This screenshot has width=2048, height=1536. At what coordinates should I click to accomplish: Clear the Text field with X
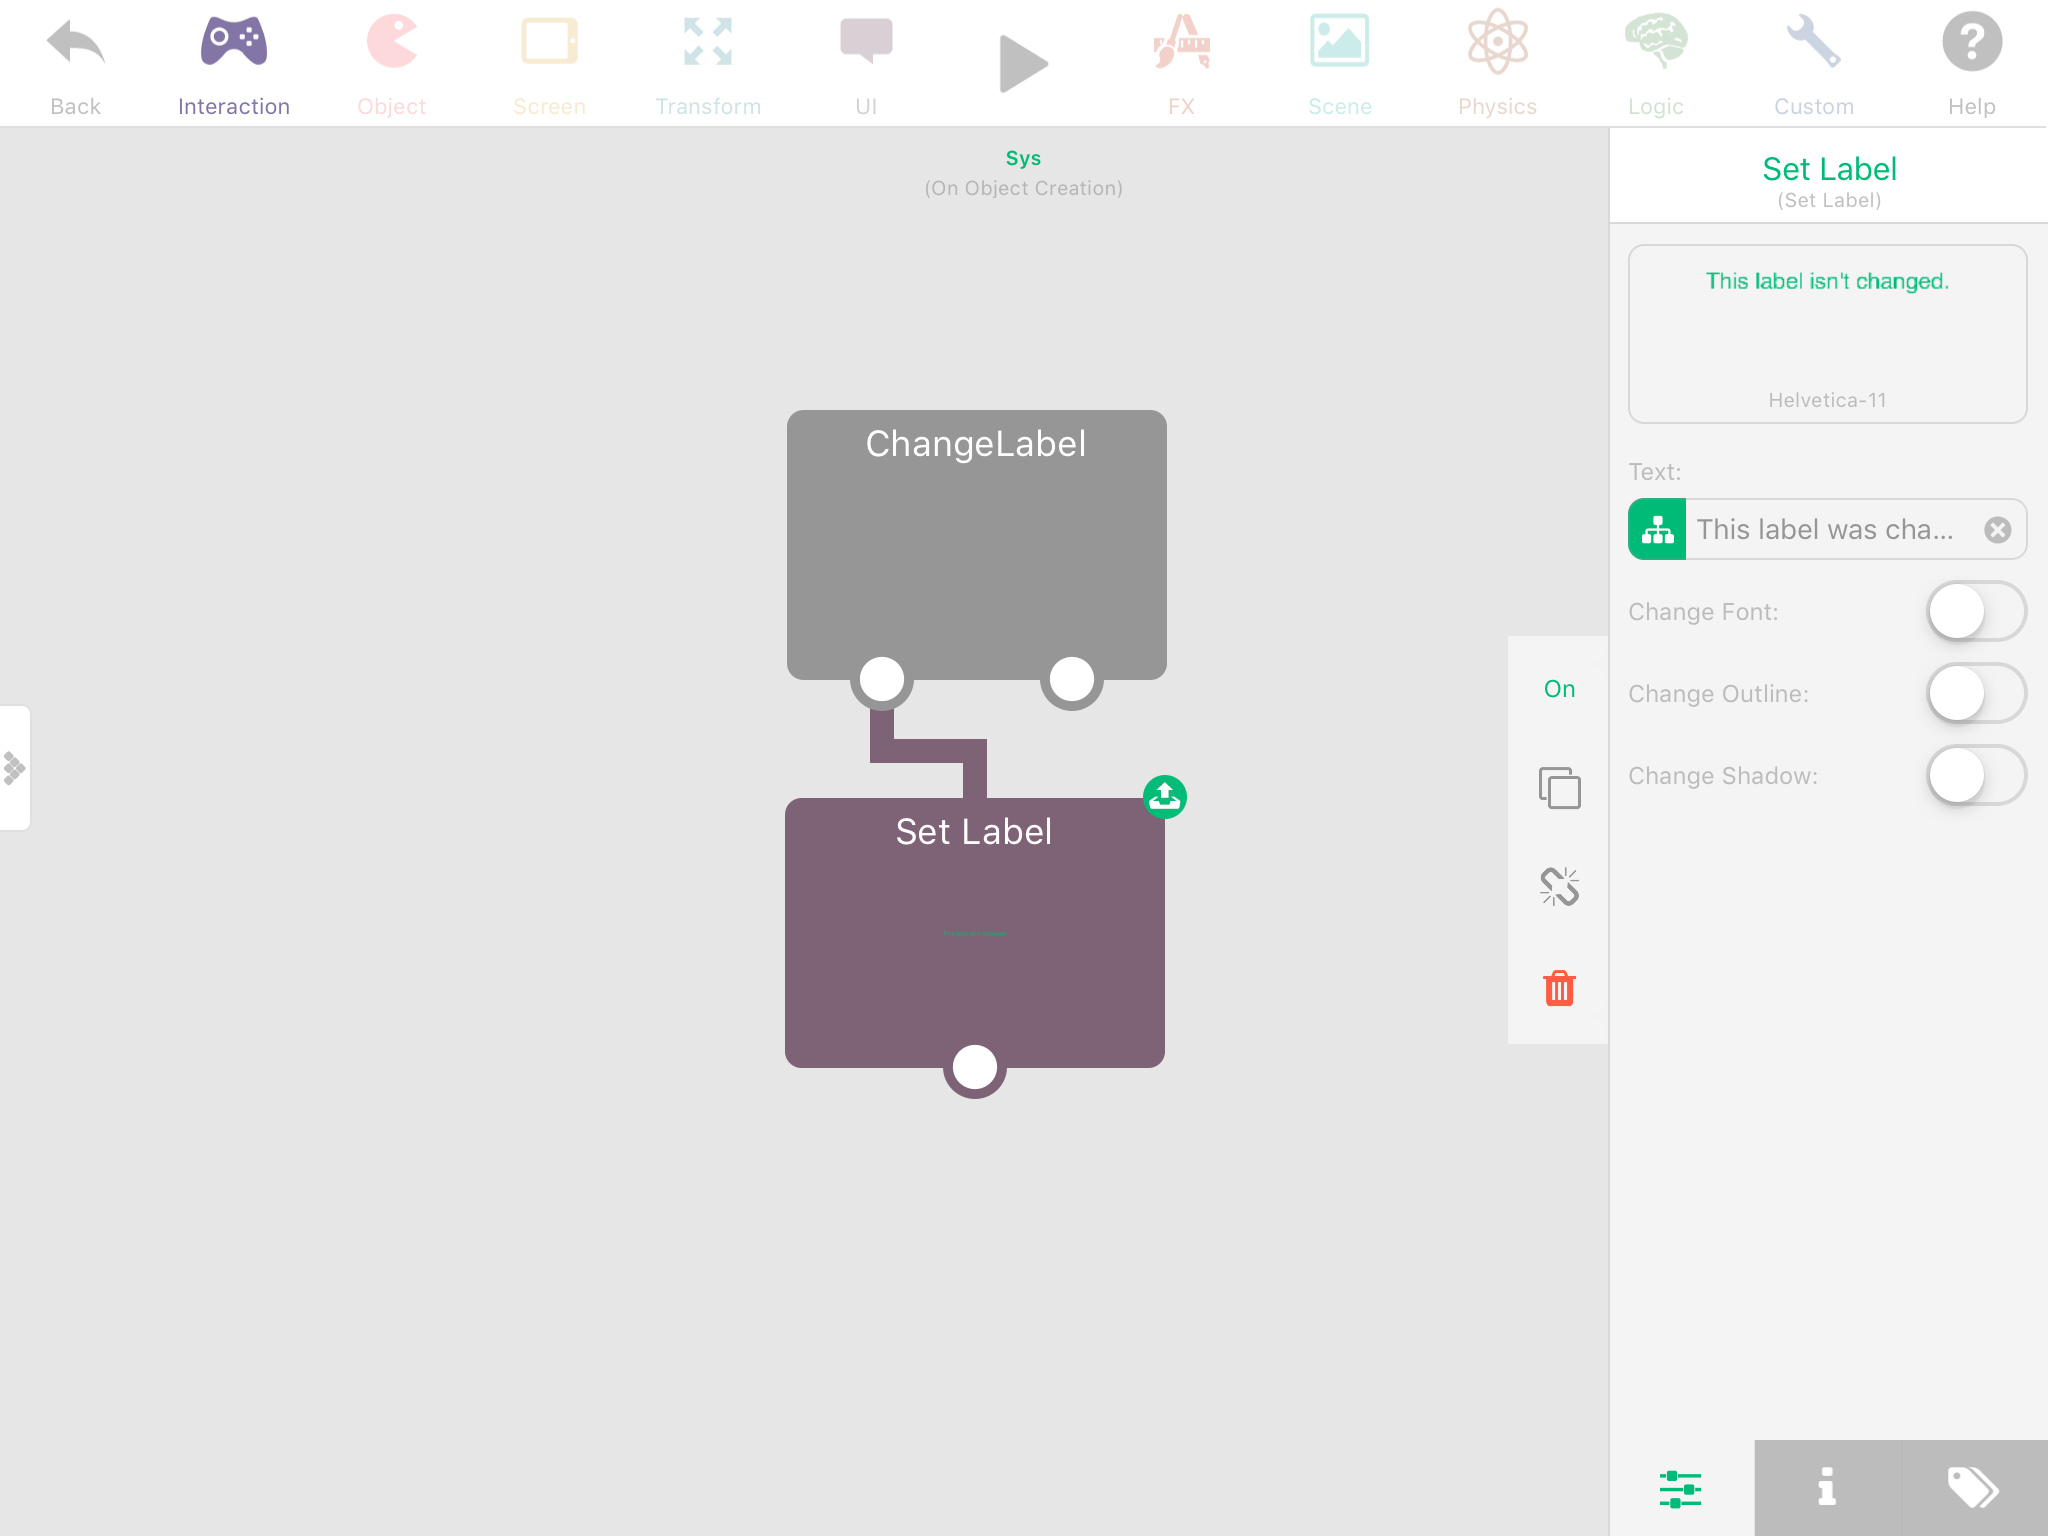click(1997, 530)
